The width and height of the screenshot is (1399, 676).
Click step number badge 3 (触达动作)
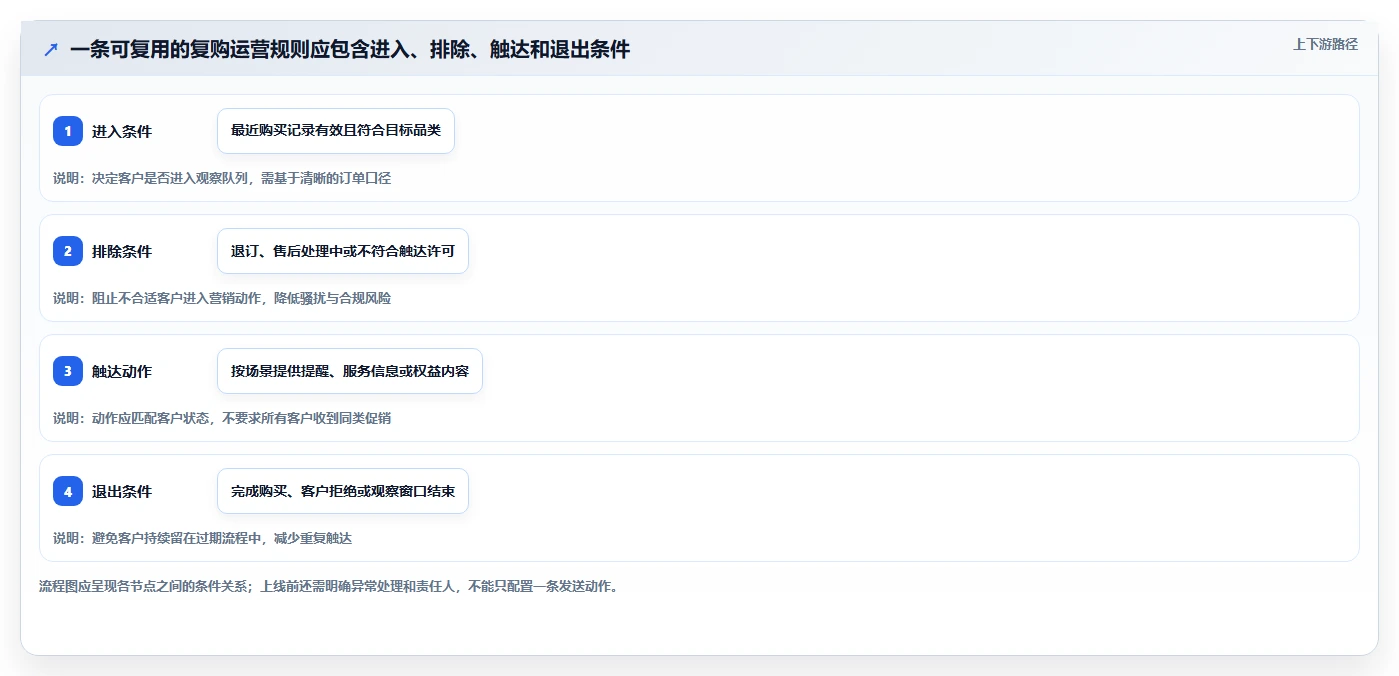point(68,371)
